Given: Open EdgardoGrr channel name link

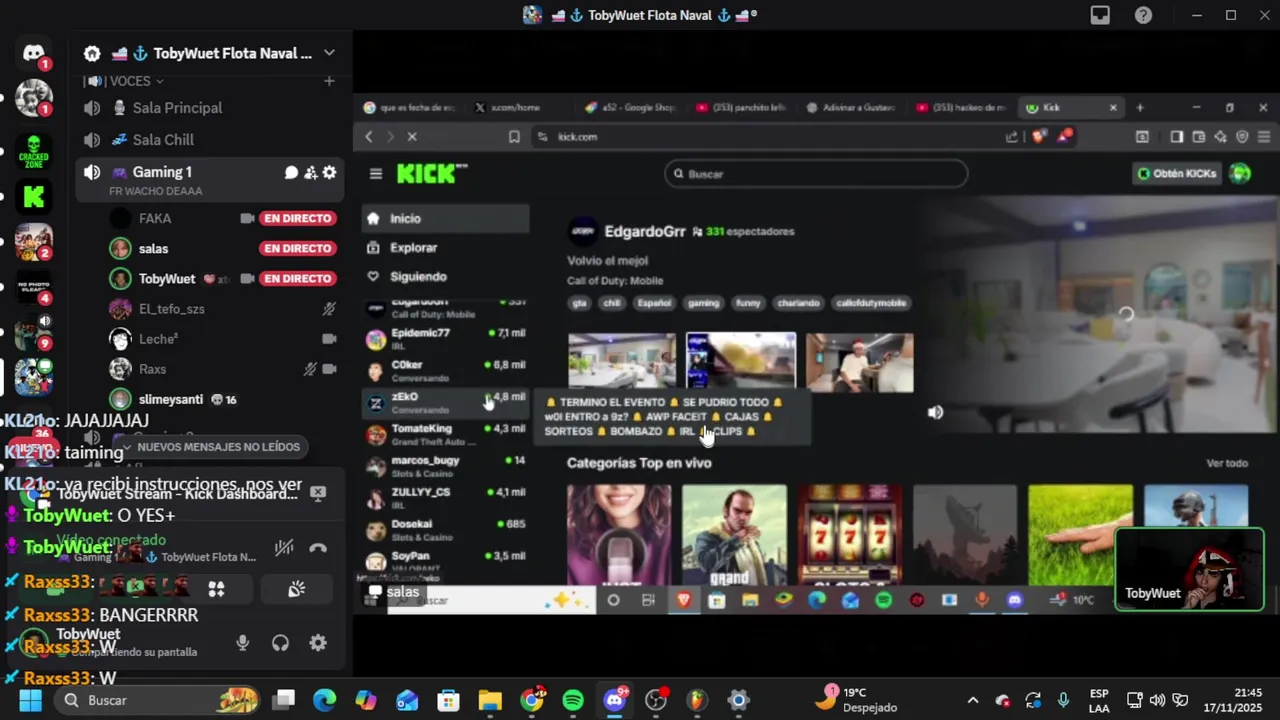Looking at the screenshot, I should [x=645, y=231].
